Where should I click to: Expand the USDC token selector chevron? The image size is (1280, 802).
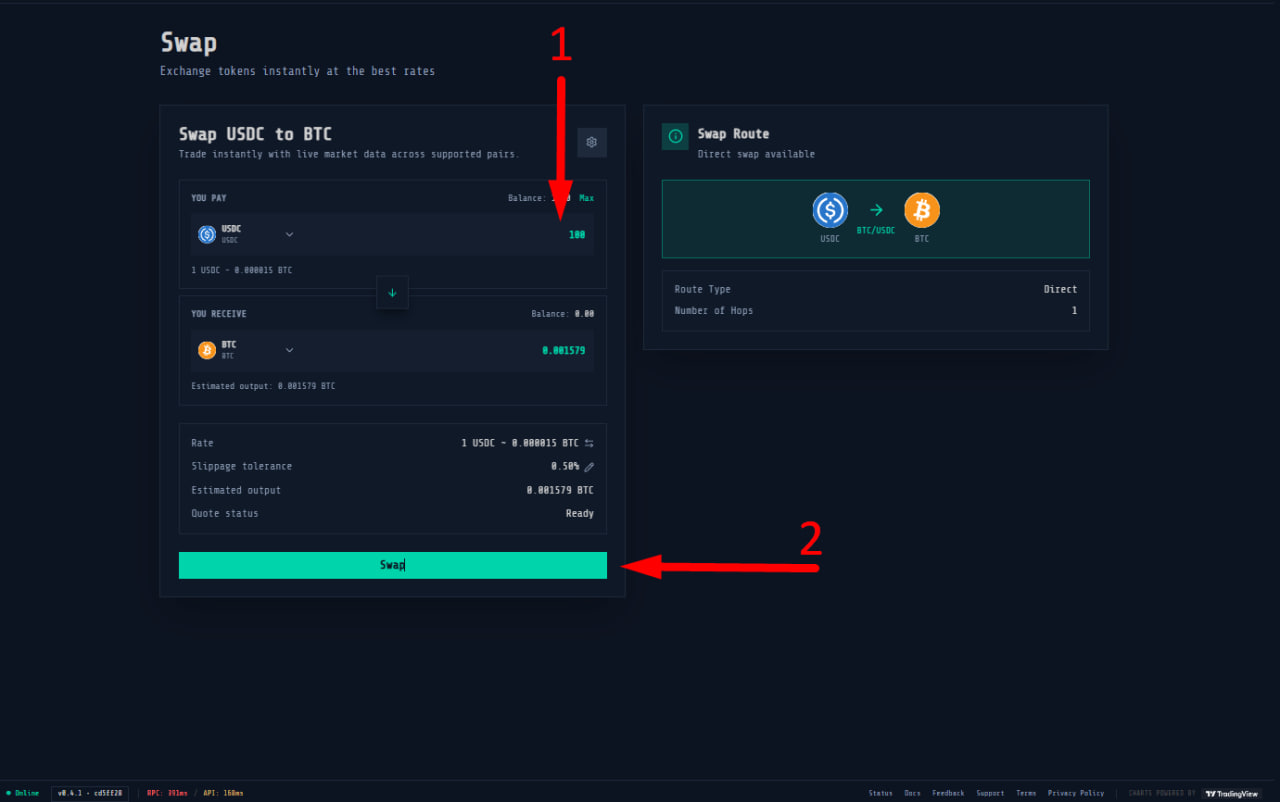pos(289,234)
